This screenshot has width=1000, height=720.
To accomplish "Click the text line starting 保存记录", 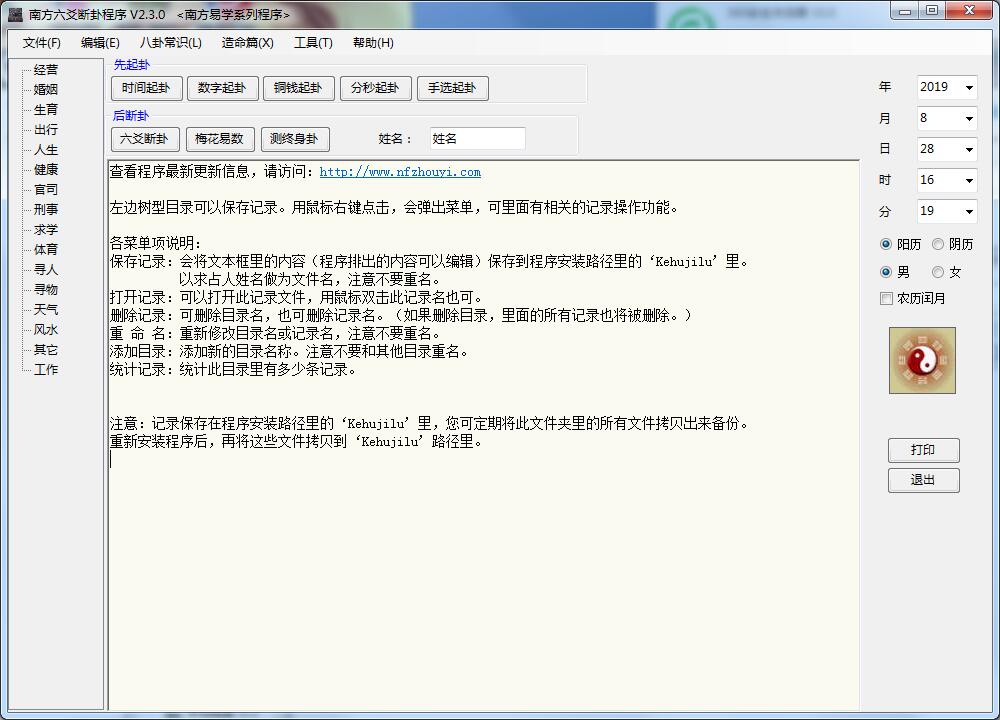I will click(429, 261).
